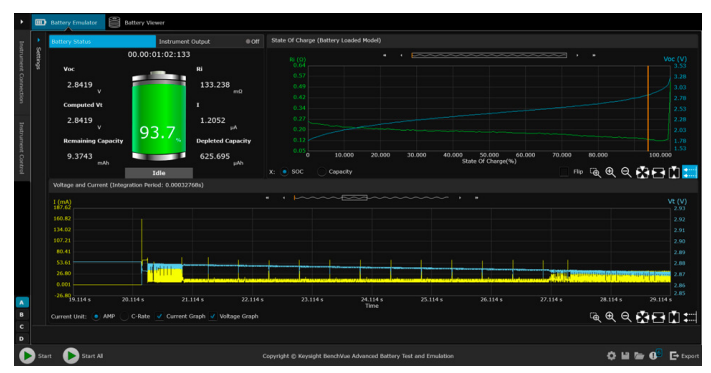Open the folder icon in bottom toolbar
This screenshot has width=711, height=373.
[x=639, y=356]
